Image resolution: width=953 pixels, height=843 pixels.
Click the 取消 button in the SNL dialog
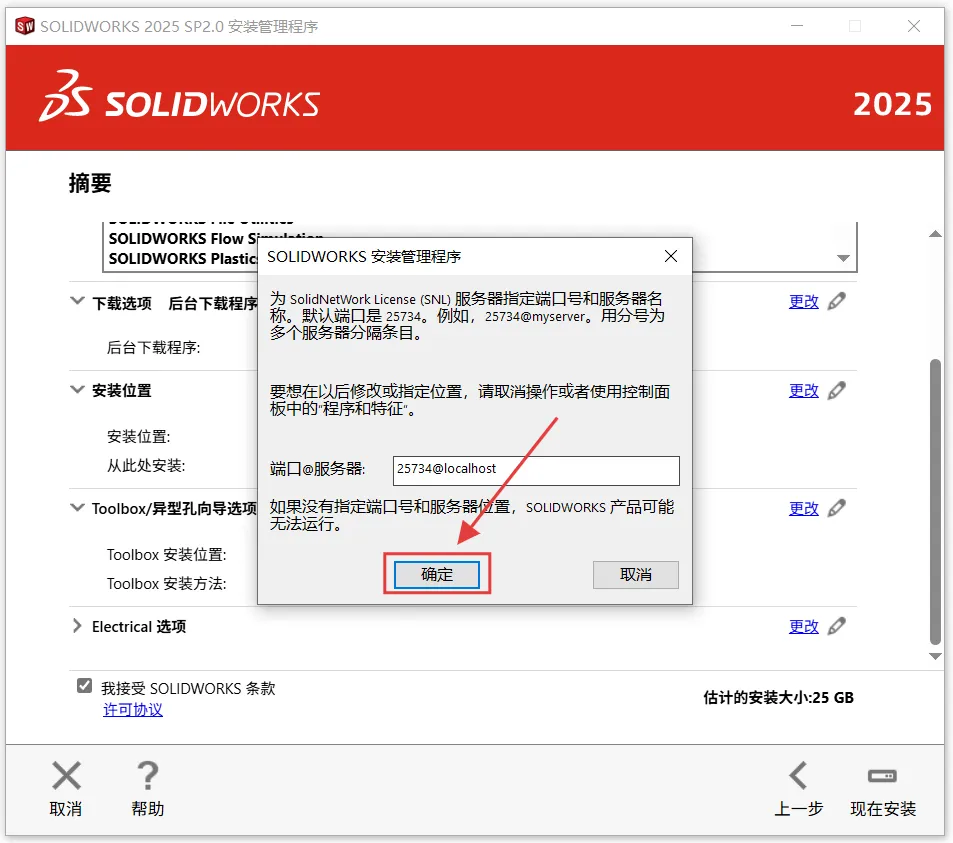pos(635,574)
